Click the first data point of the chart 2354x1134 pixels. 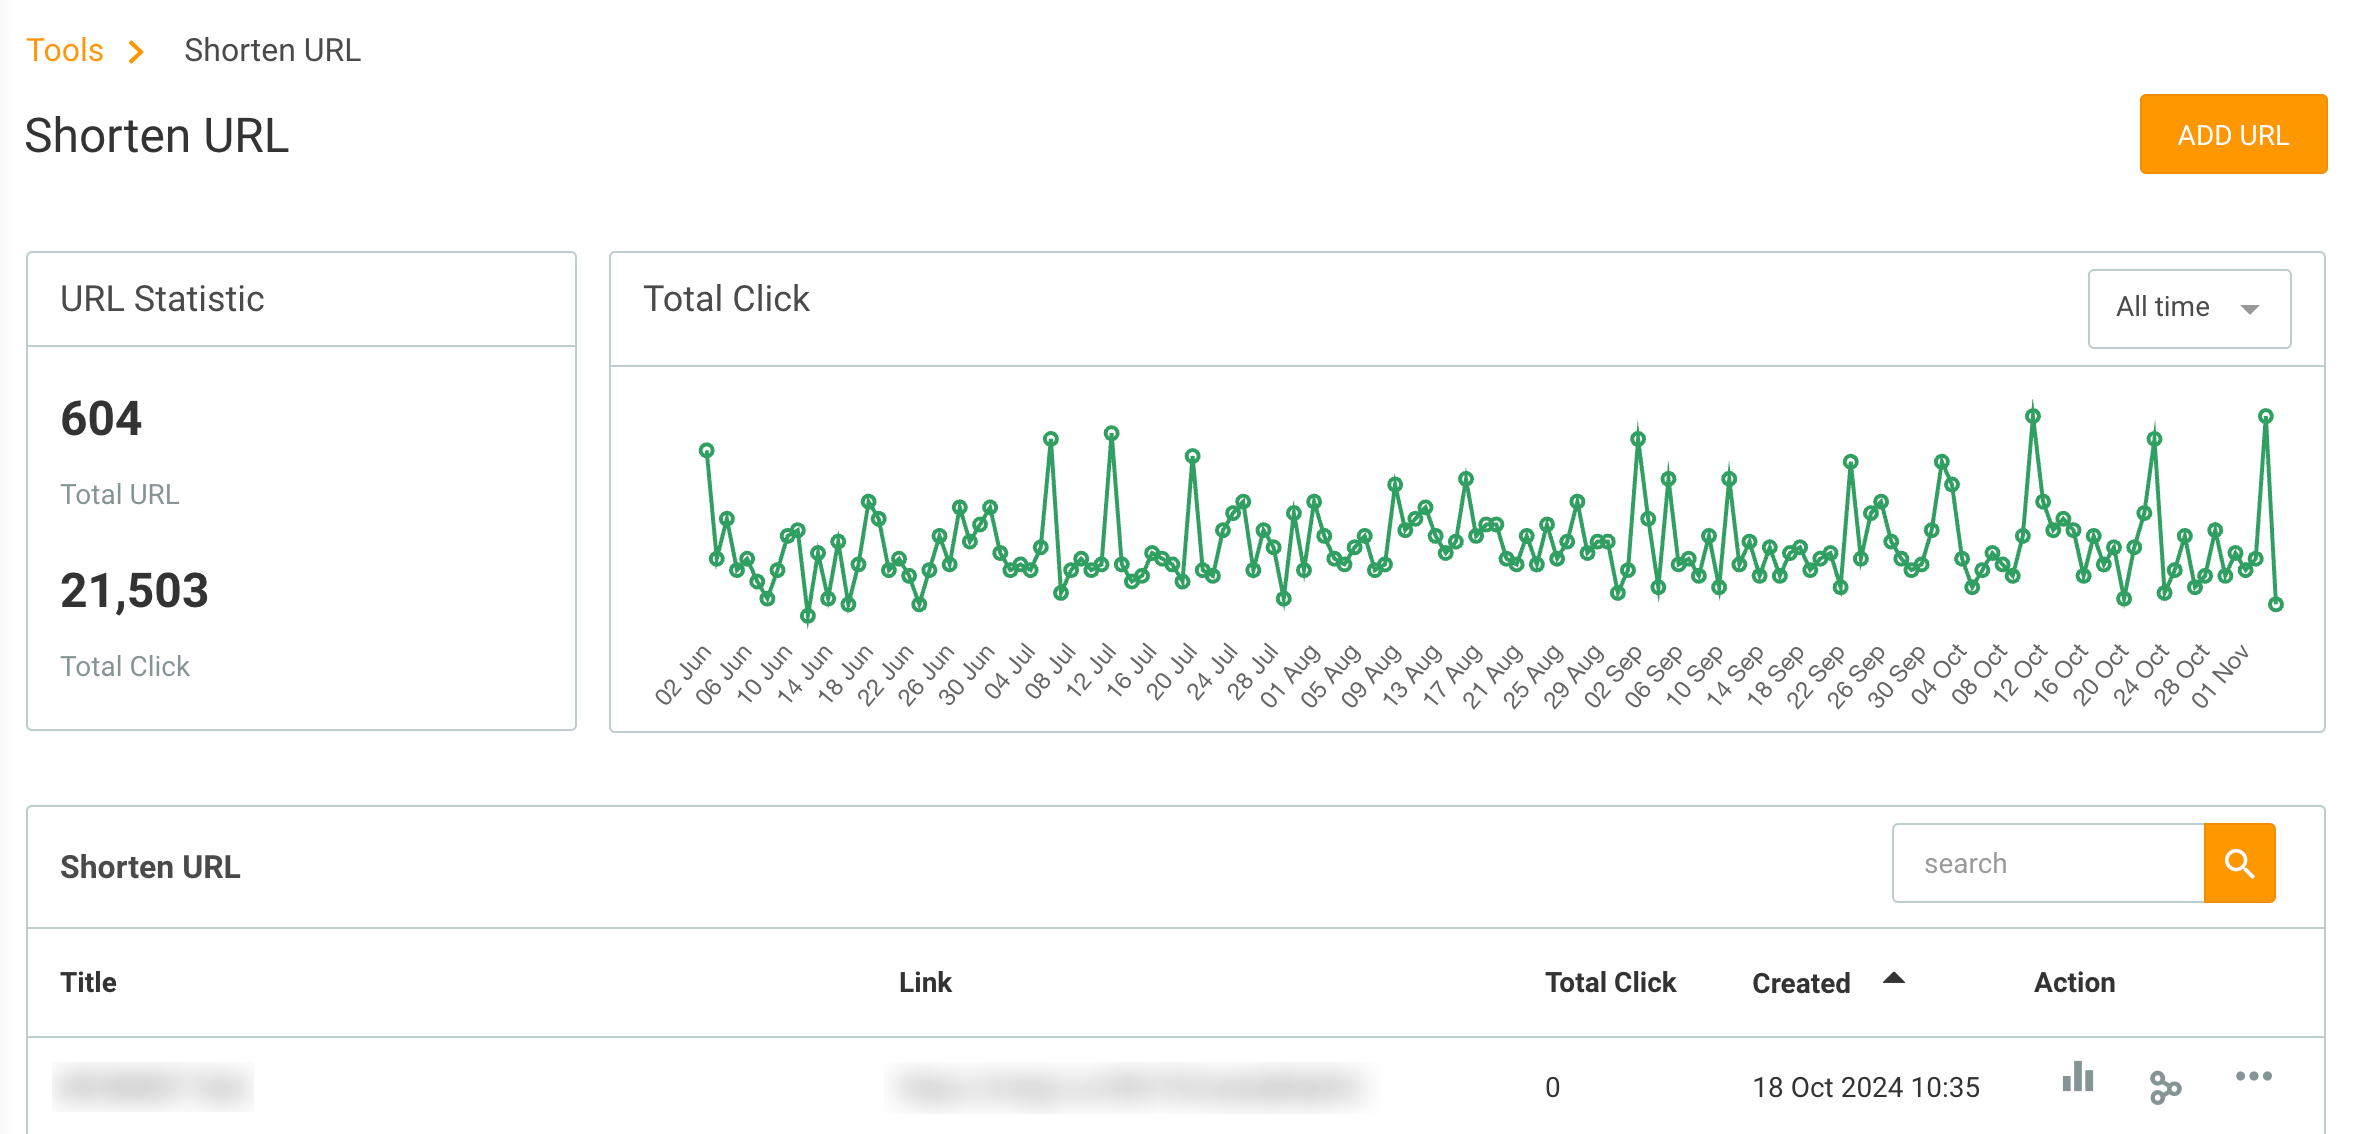706,450
